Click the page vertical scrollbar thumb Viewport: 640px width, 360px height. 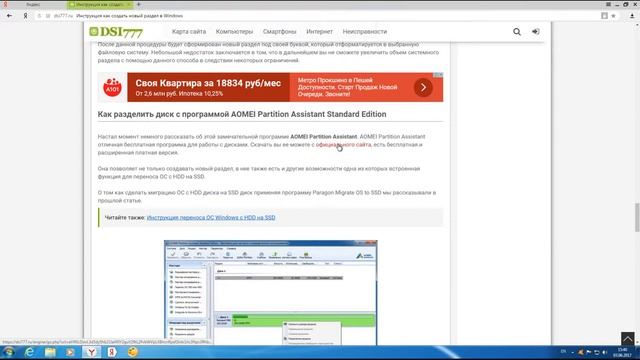point(637,217)
